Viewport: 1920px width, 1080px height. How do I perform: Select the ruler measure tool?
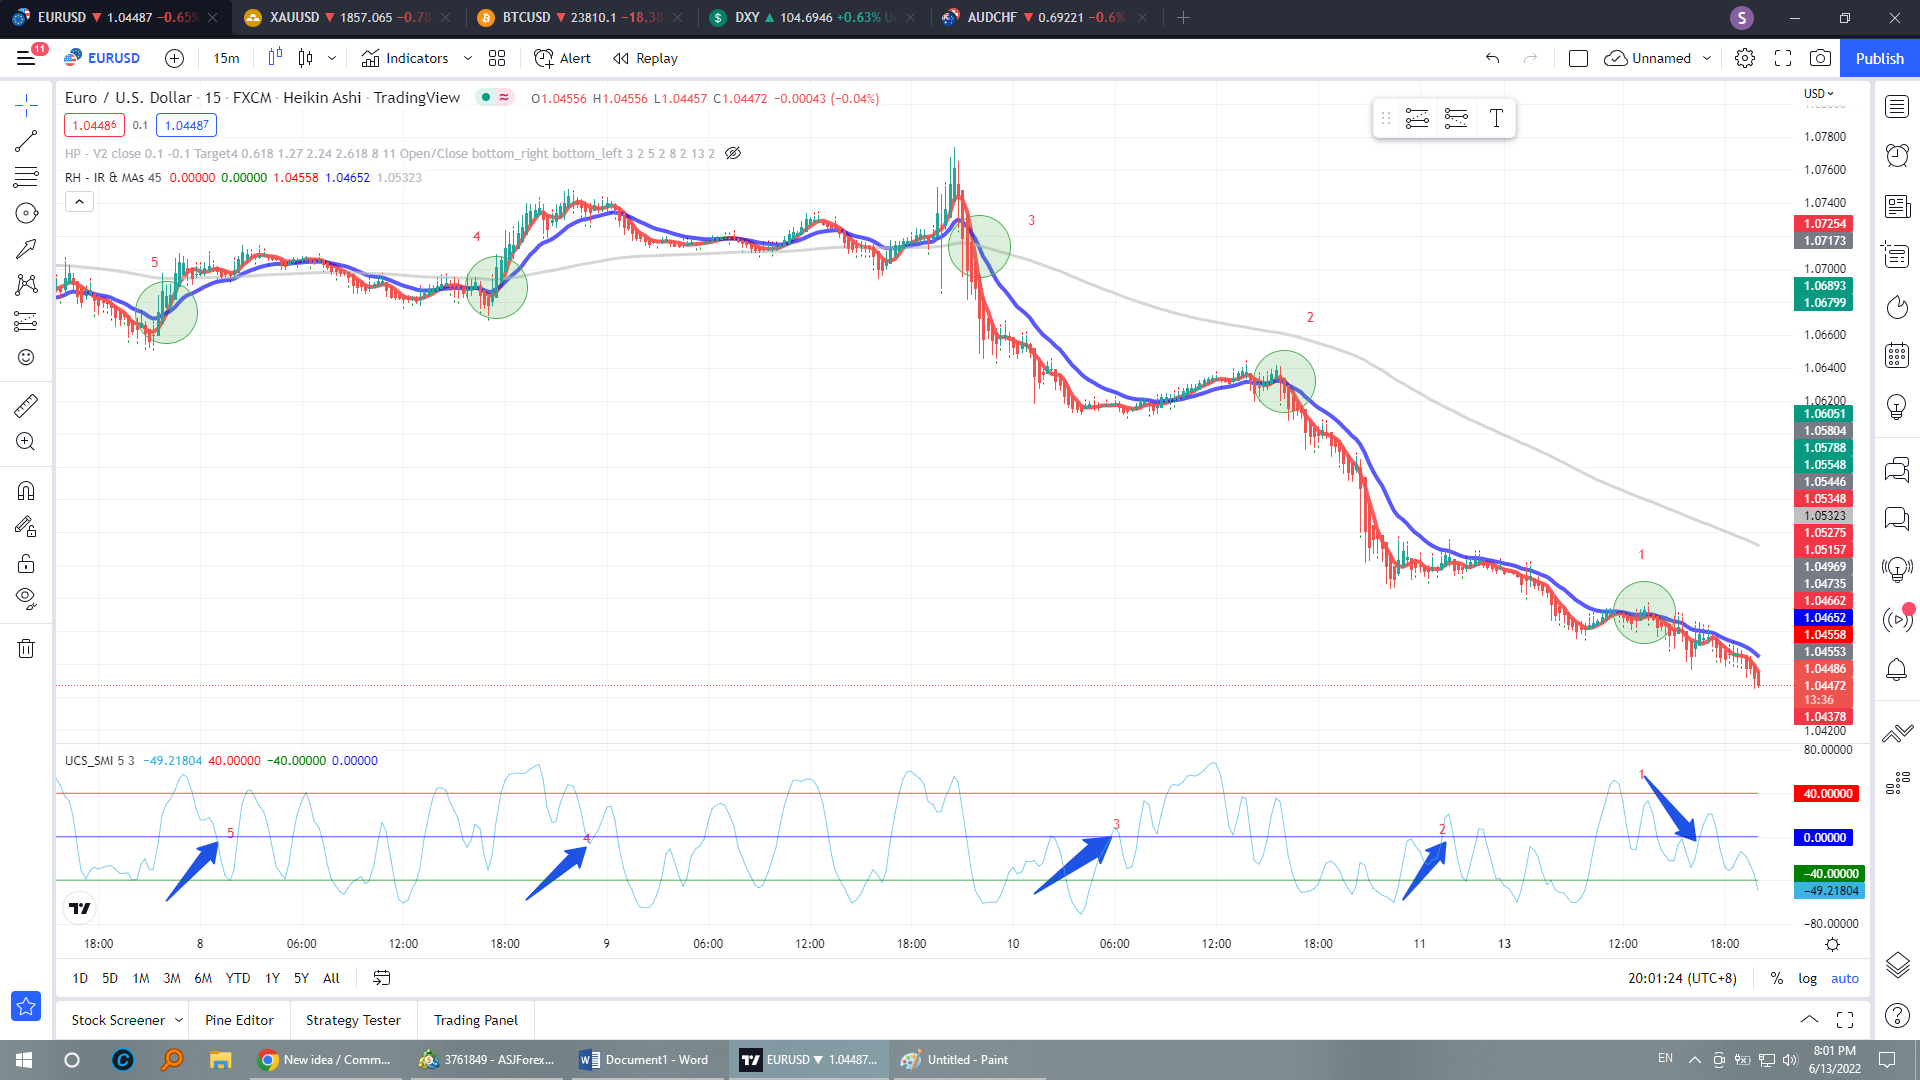pyautogui.click(x=26, y=405)
